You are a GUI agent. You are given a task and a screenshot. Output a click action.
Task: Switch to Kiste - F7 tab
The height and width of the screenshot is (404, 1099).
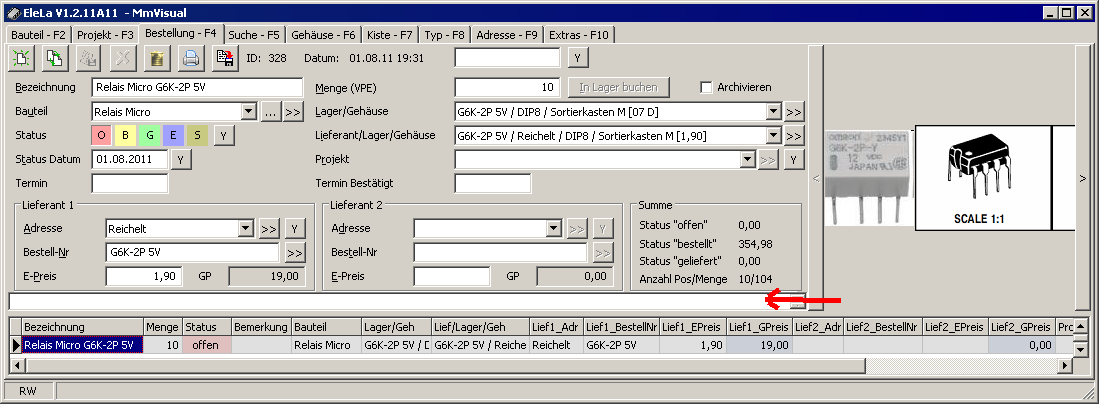click(x=390, y=35)
